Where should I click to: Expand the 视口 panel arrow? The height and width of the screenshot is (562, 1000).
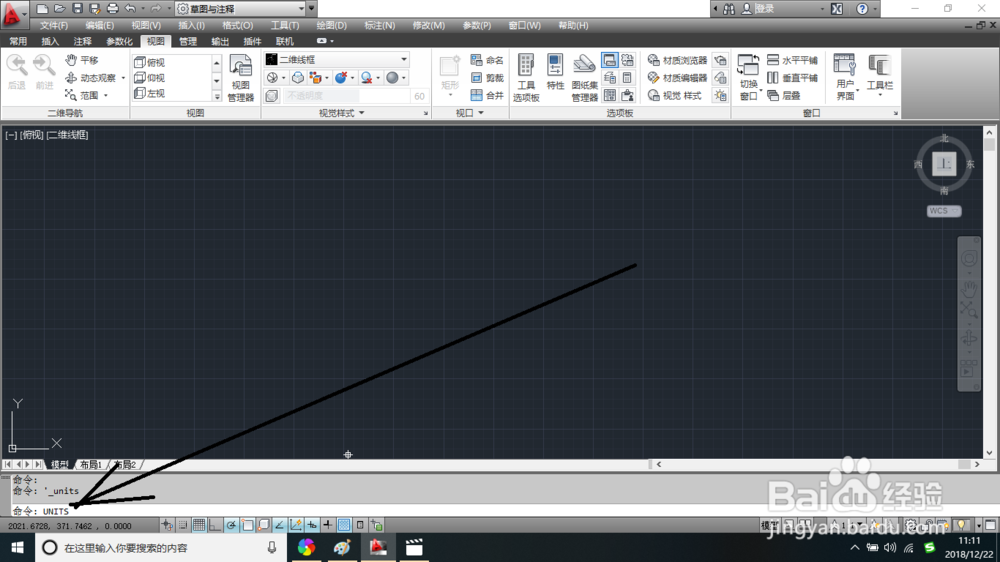pyautogui.click(x=481, y=113)
